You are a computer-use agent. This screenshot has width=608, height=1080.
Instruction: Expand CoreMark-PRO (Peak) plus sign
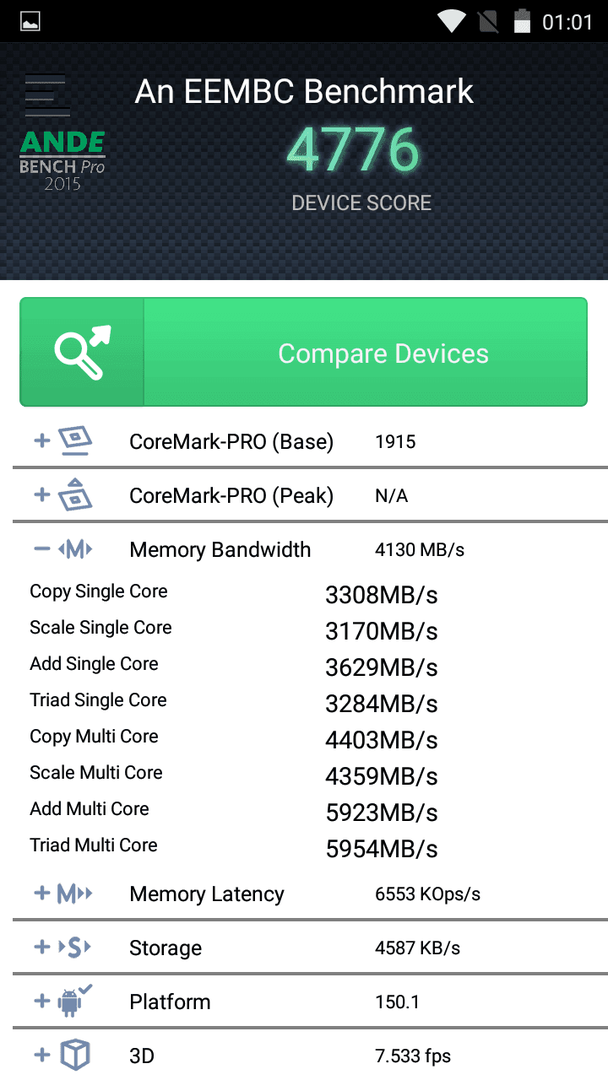click(42, 494)
